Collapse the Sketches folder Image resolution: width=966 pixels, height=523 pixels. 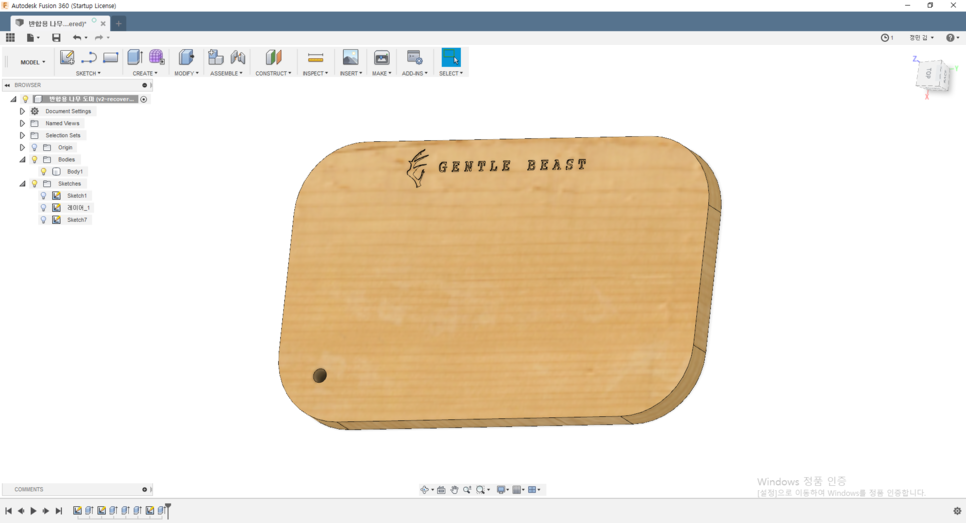(22, 184)
